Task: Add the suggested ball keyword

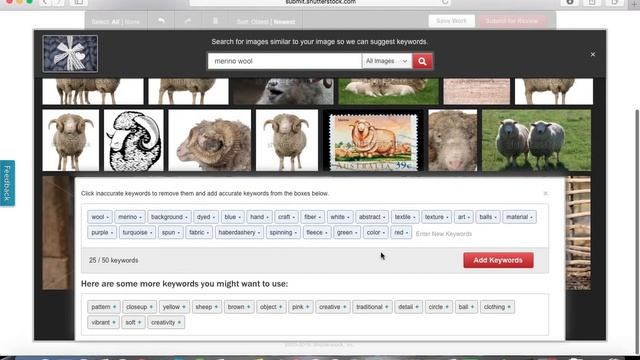Action: 466,307
